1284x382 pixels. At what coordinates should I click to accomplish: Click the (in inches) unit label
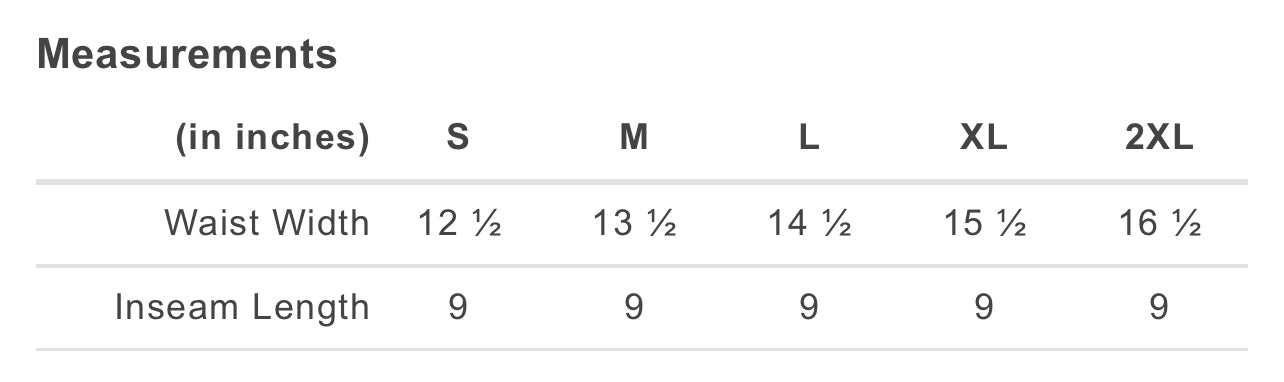(x=272, y=138)
